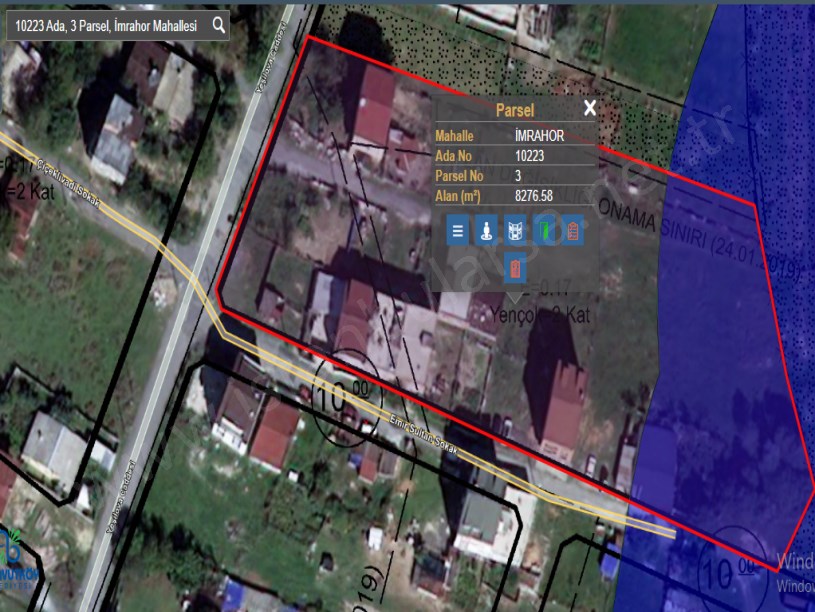Screen dimensions: 815x612
Task: Close the Parsel info popup
Action: (590, 108)
